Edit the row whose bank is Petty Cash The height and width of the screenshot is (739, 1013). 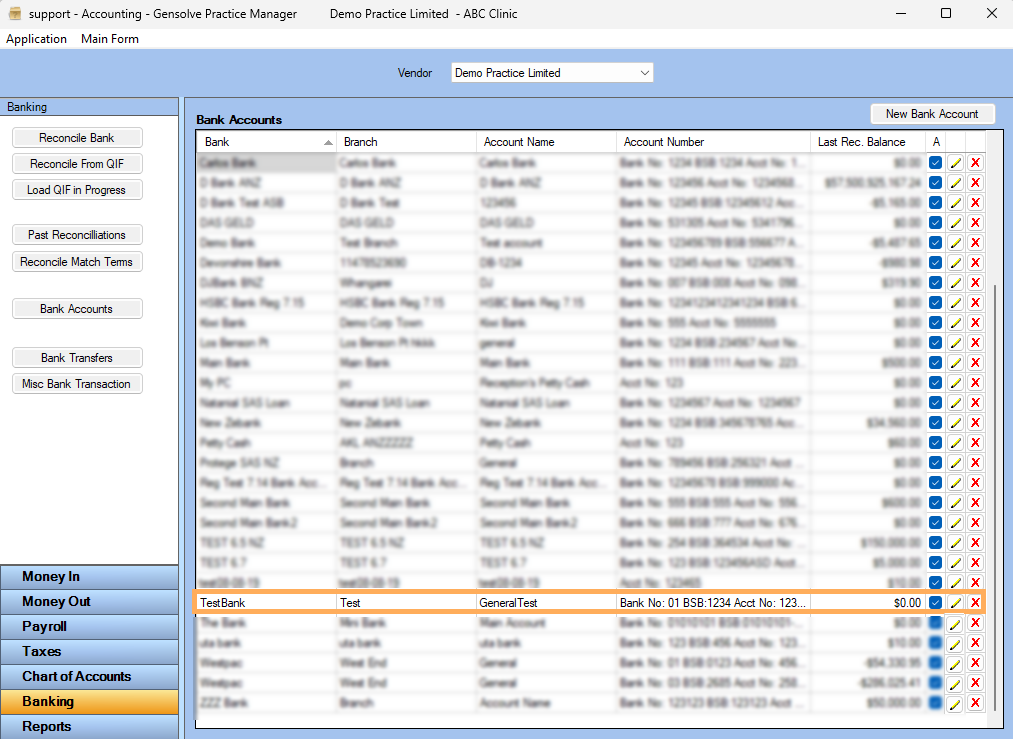956,442
